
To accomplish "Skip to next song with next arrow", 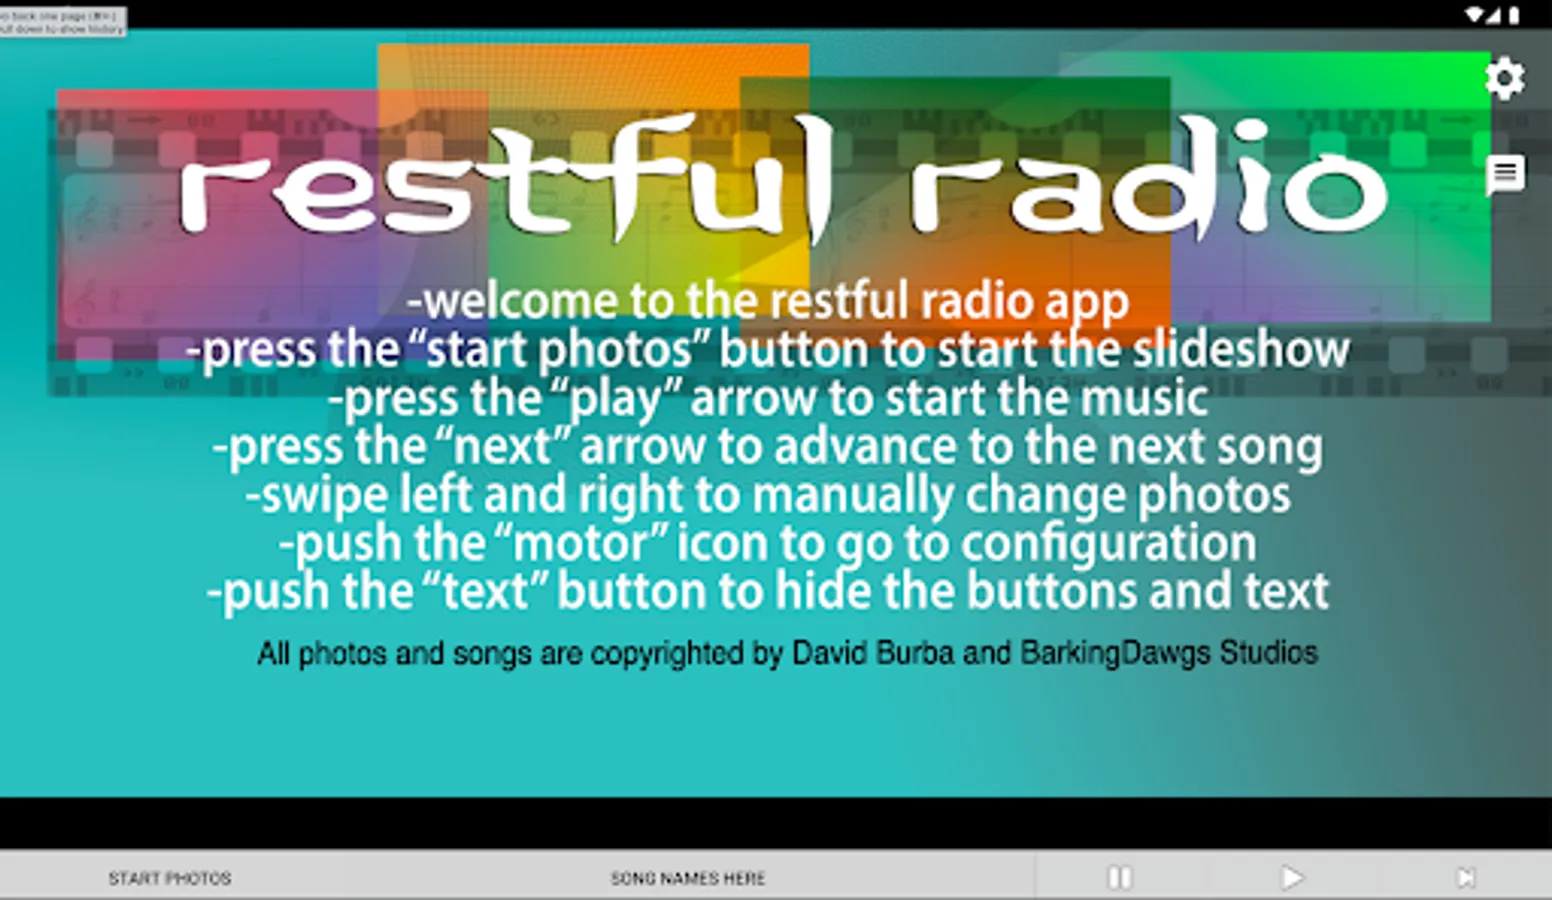I will (1466, 877).
